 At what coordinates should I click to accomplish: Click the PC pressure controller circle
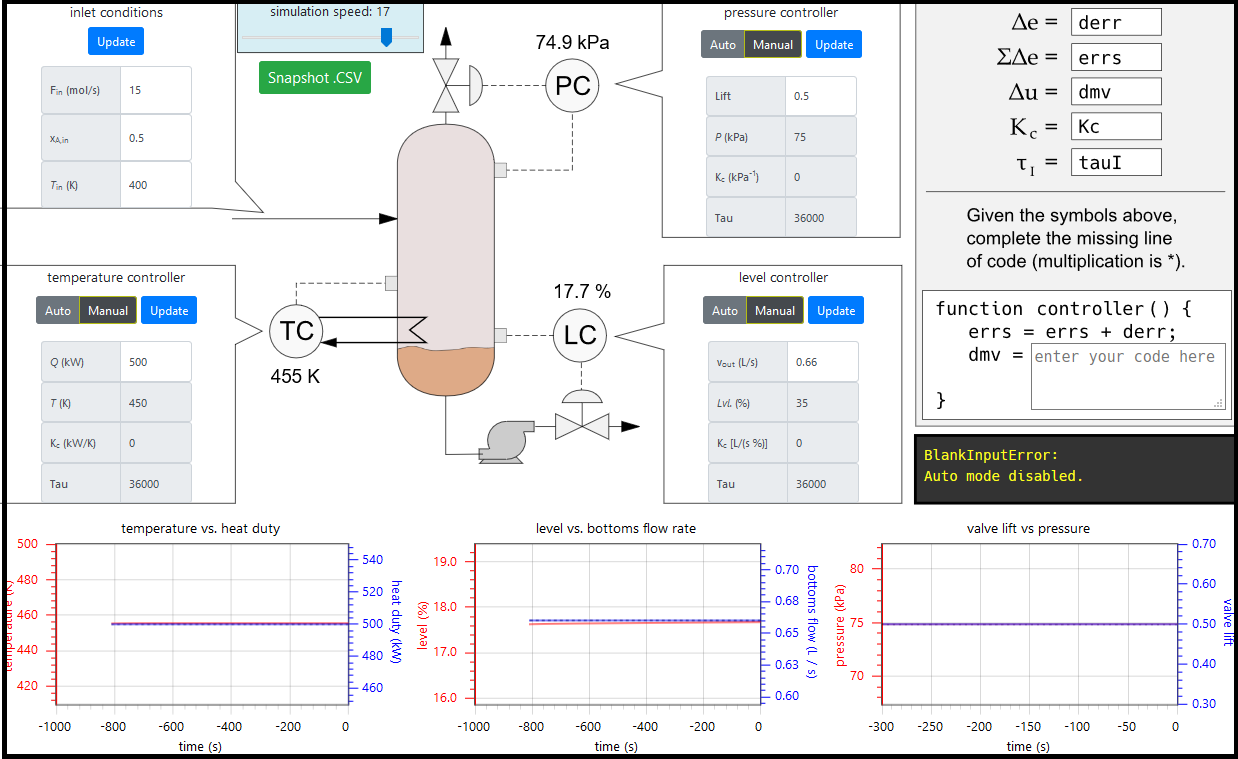(x=573, y=86)
